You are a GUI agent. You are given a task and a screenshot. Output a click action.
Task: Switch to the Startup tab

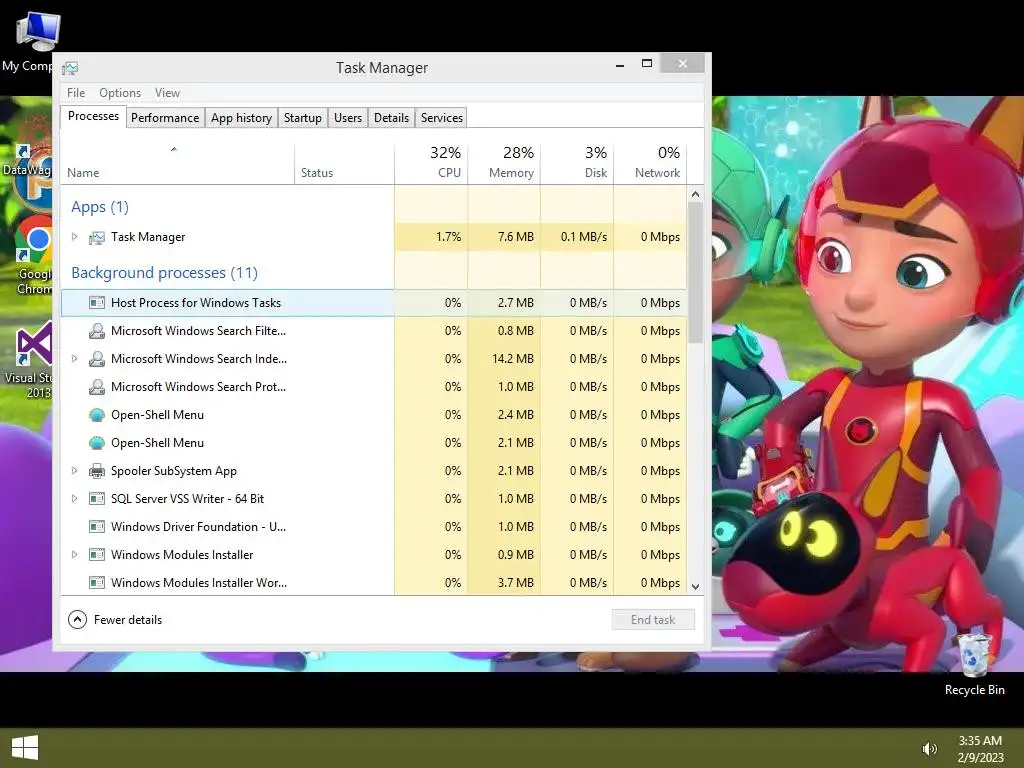(x=303, y=118)
